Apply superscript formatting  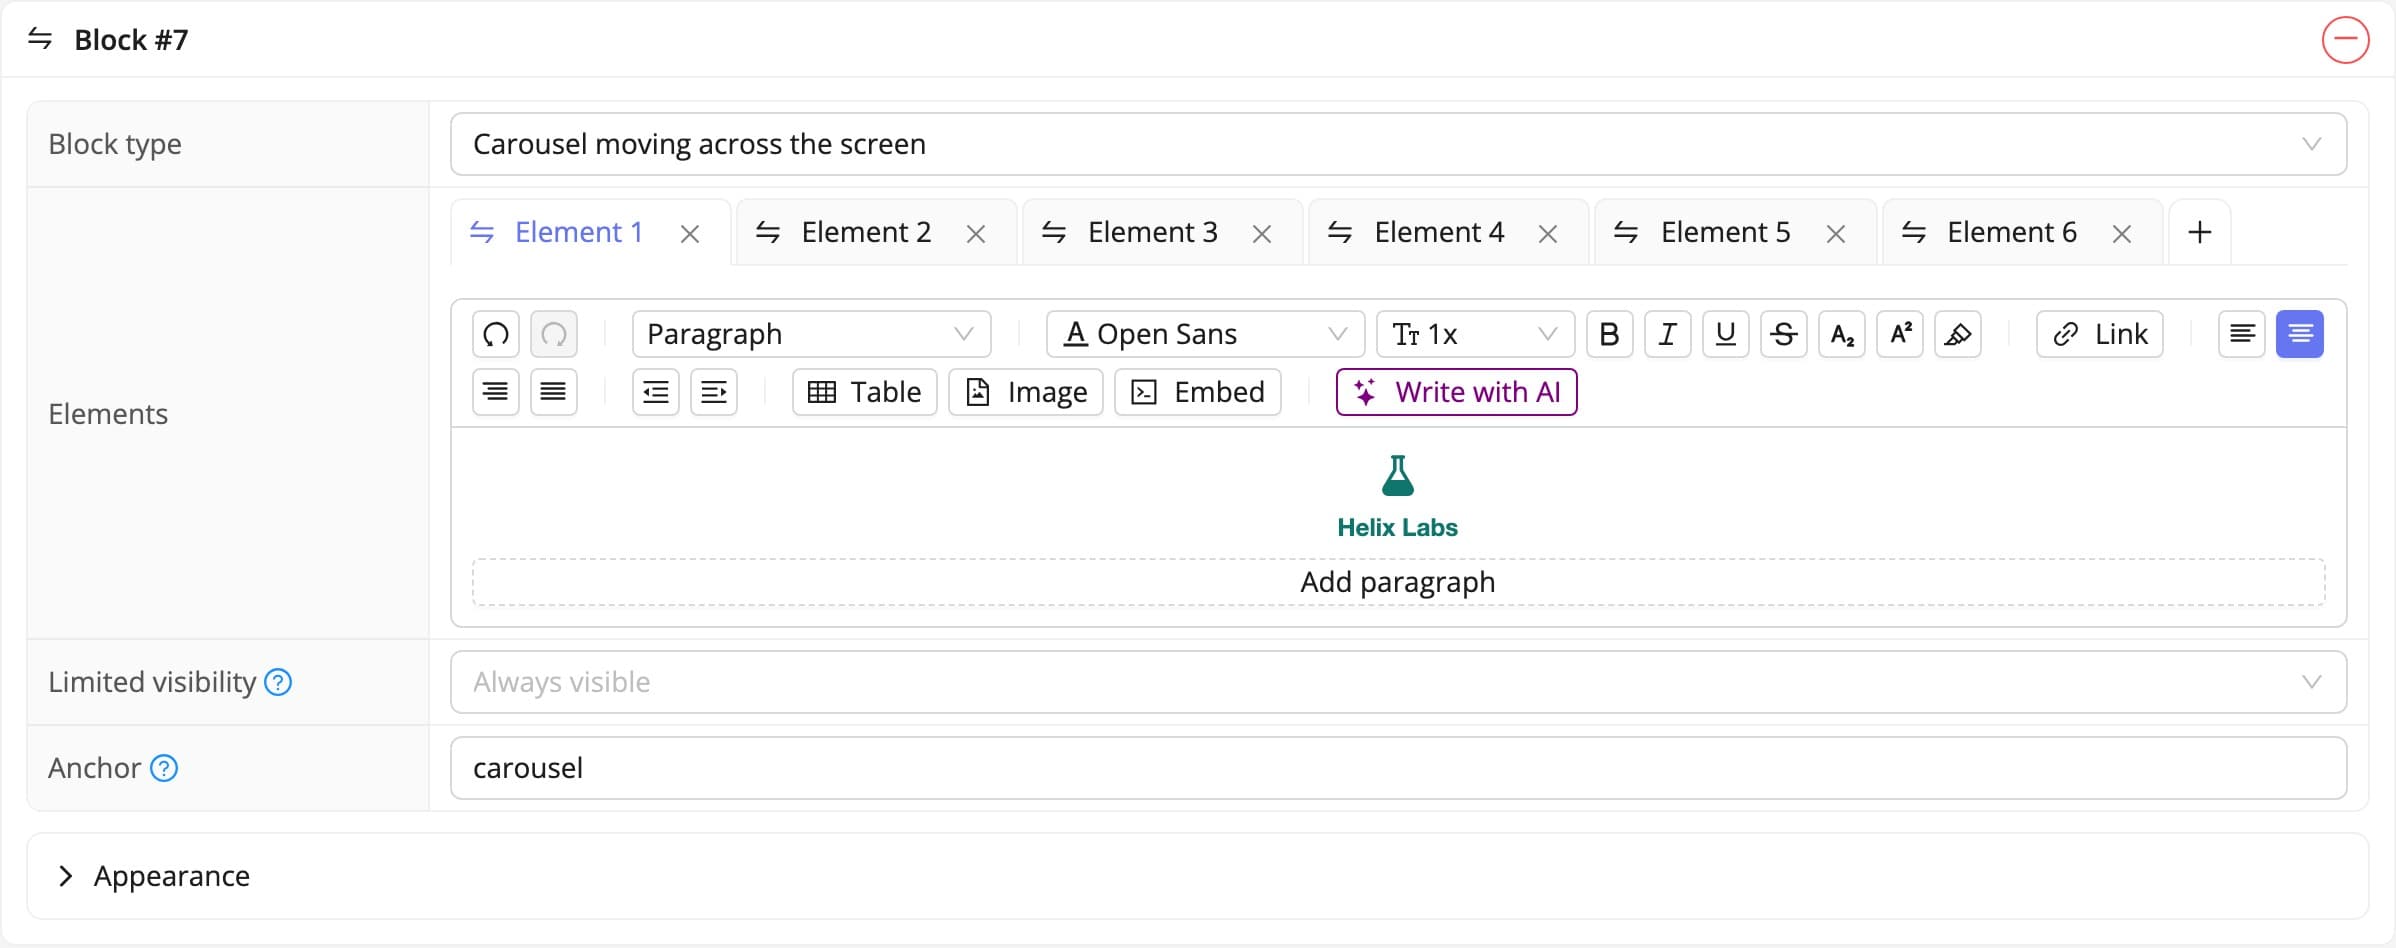click(x=1900, y=334)
